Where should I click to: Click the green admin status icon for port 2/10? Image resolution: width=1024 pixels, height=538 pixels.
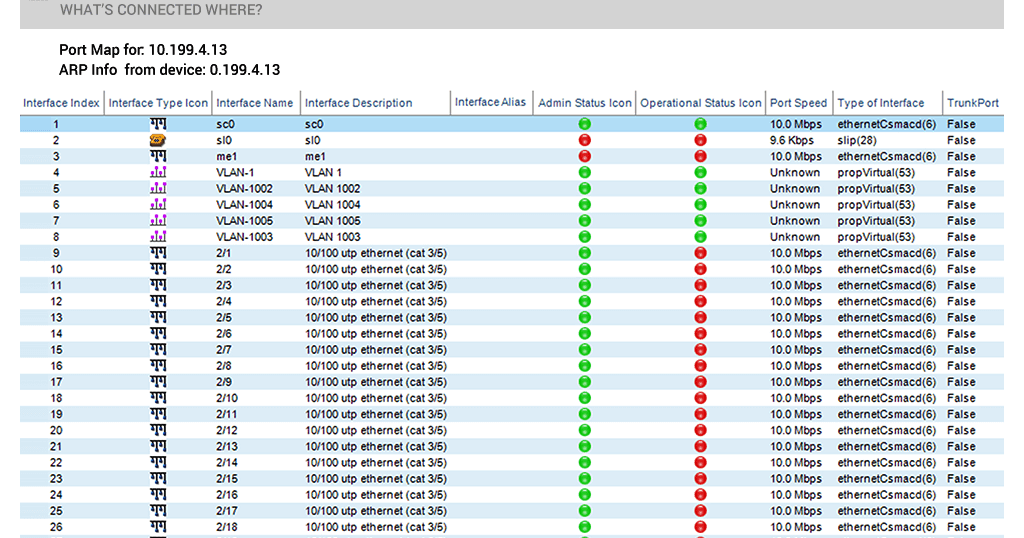tap(584, 398)
